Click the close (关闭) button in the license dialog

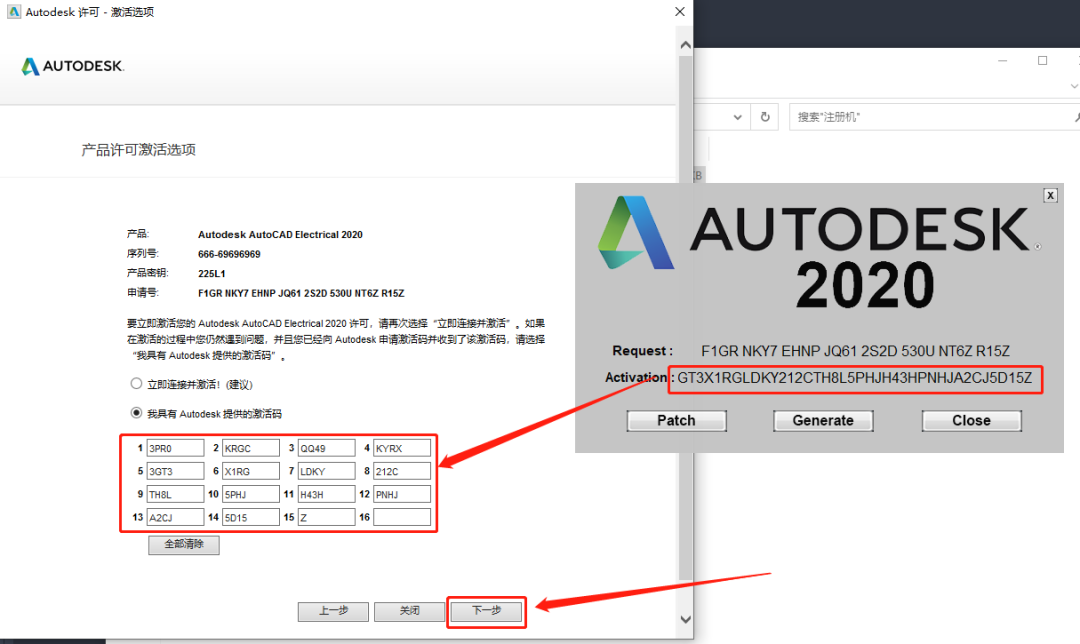[409, 611]
